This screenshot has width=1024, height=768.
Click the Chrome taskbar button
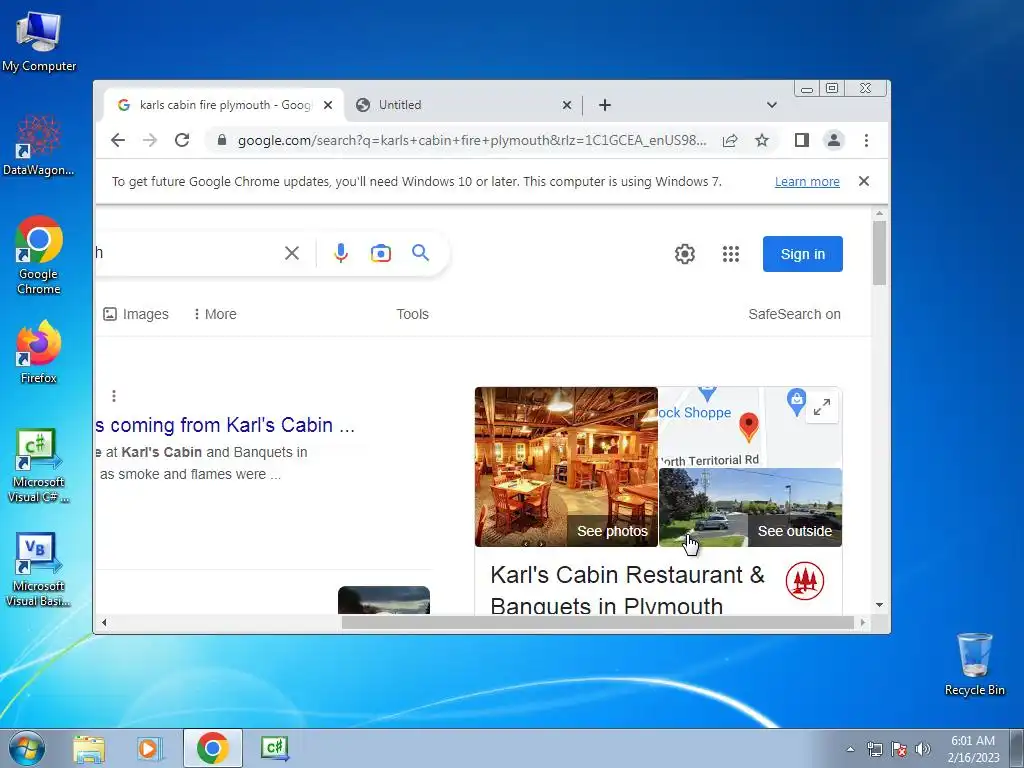tap(213, 748)
